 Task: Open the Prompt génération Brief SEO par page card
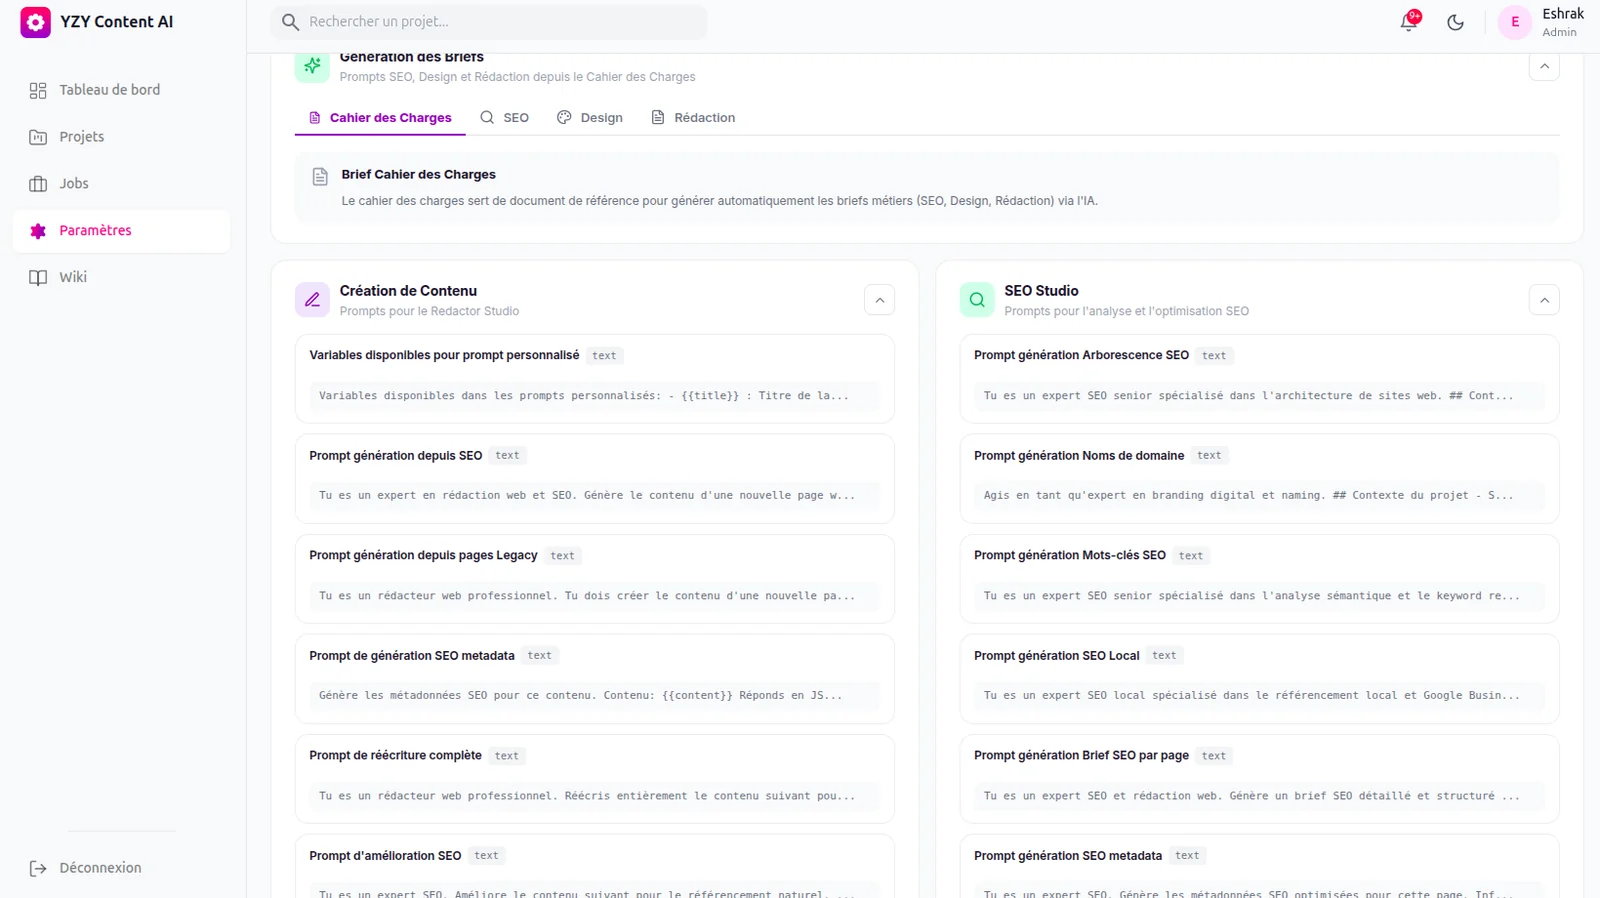1260,779
